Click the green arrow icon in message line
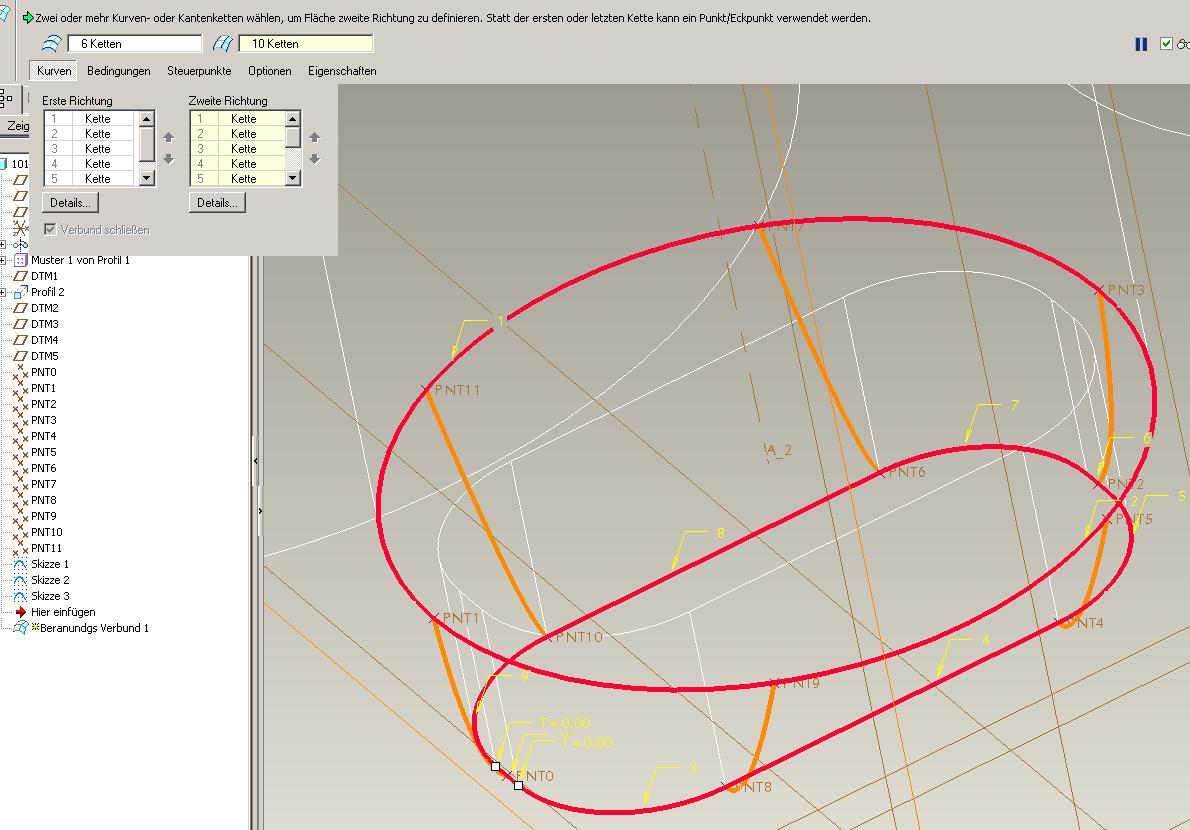 point(28,17)
